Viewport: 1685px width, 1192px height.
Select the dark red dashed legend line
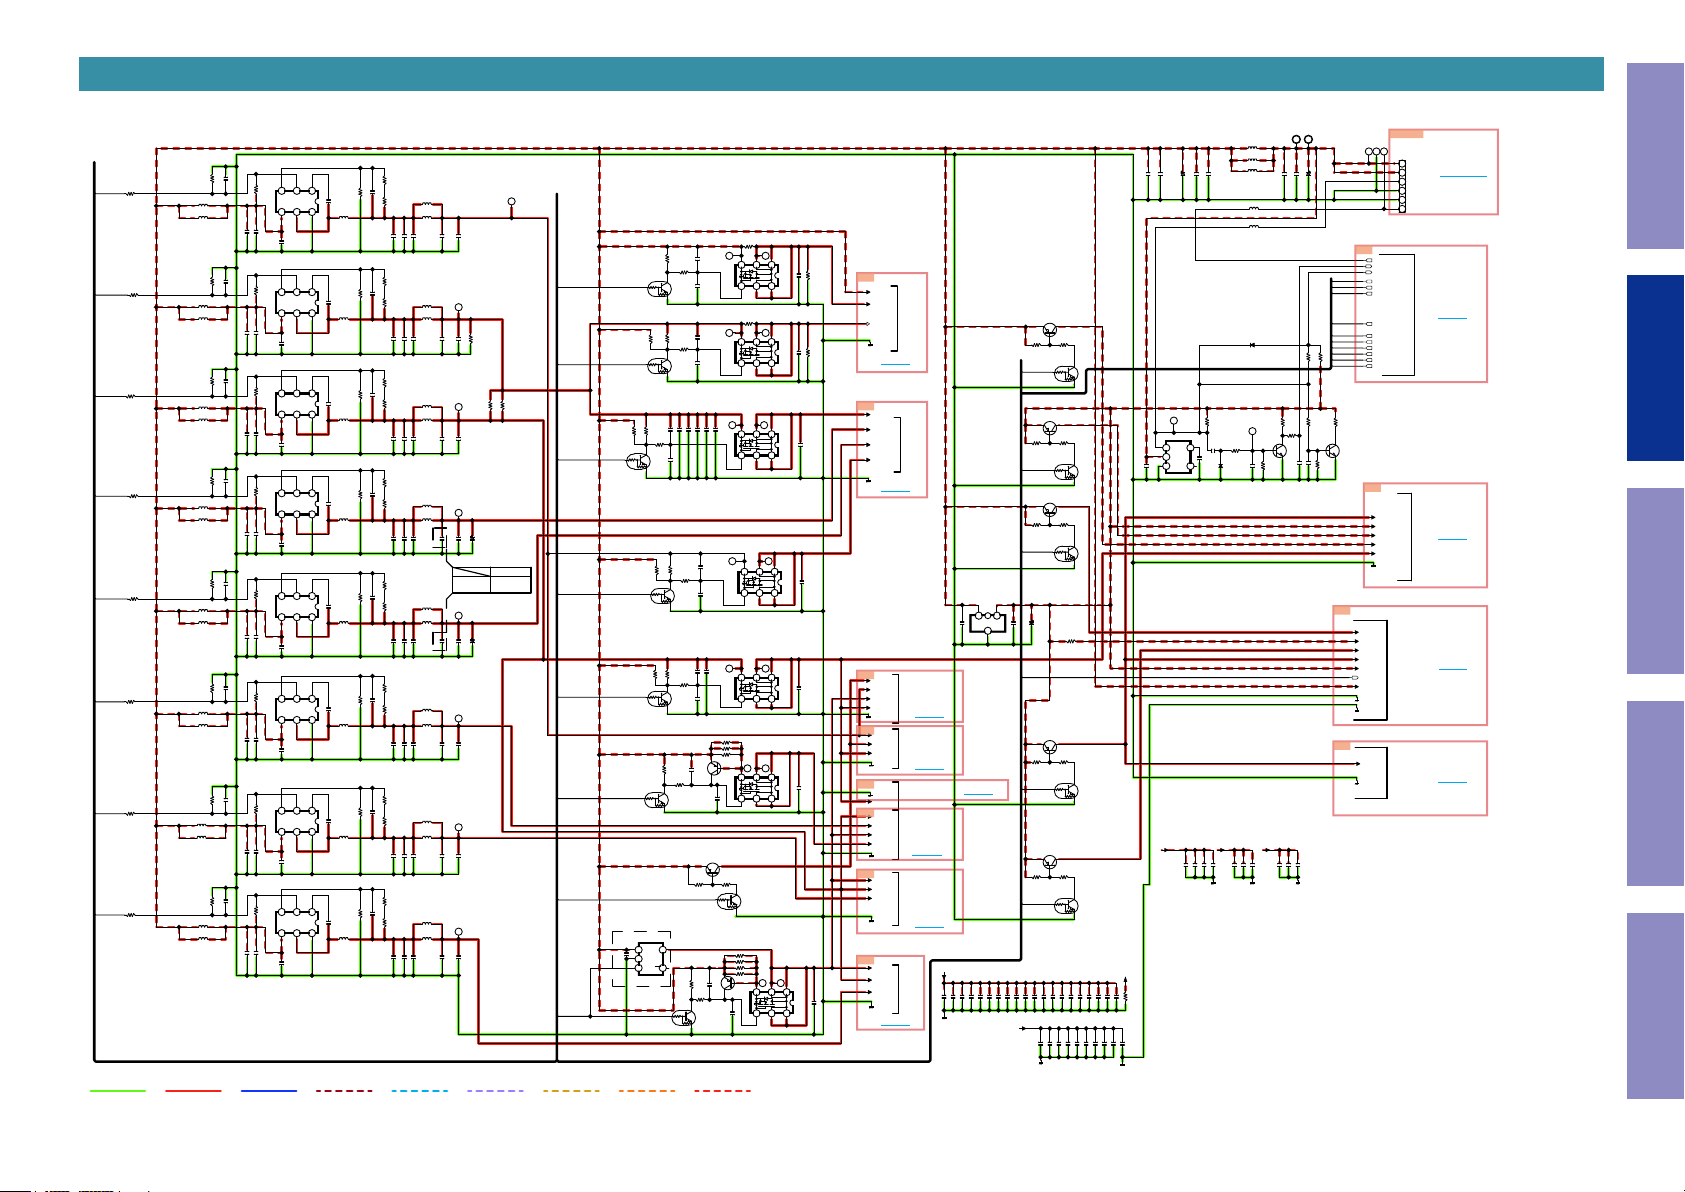[x=344, y=1091]
